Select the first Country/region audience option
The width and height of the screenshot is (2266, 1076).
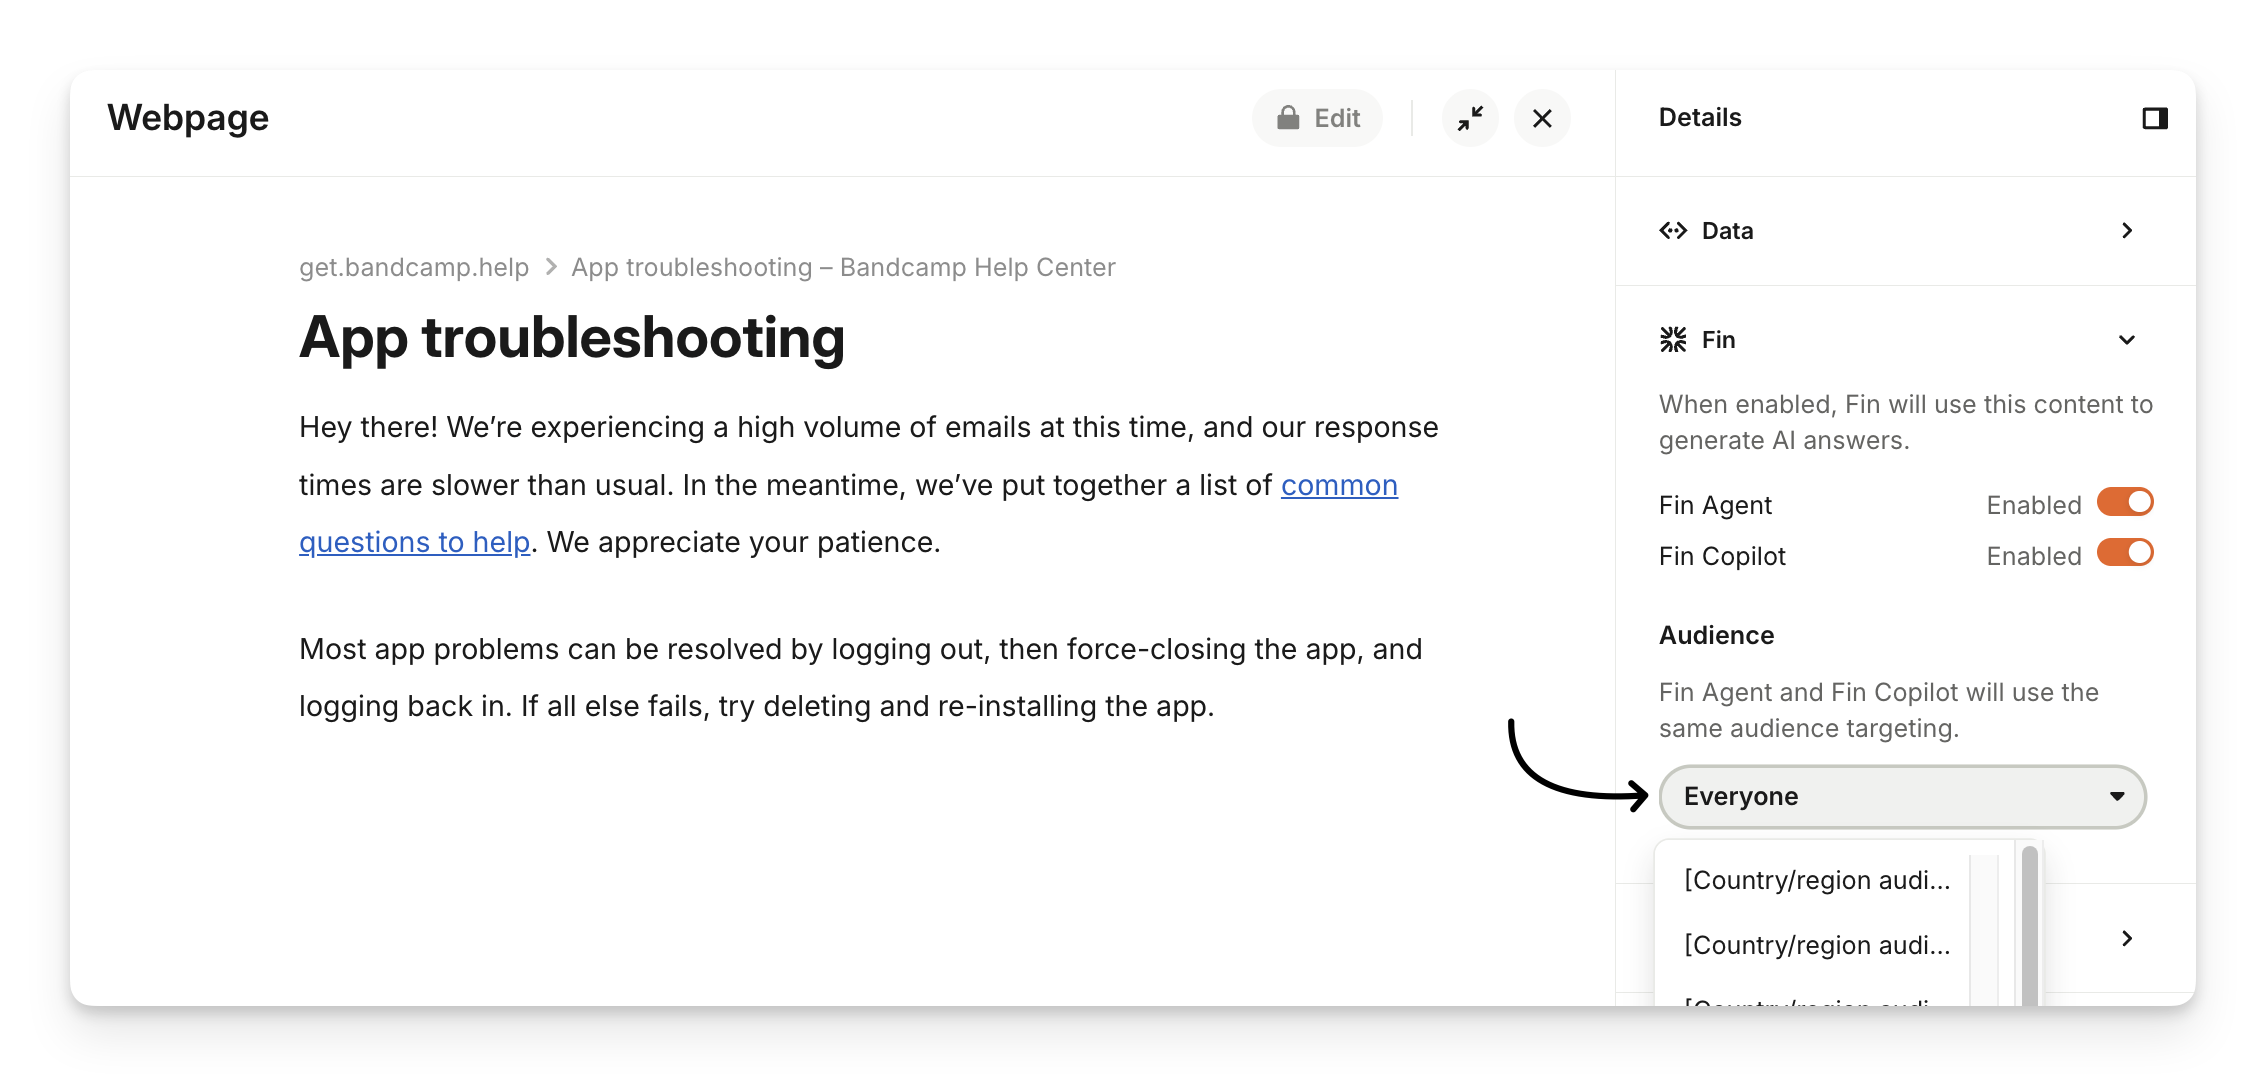[1817, 880]
